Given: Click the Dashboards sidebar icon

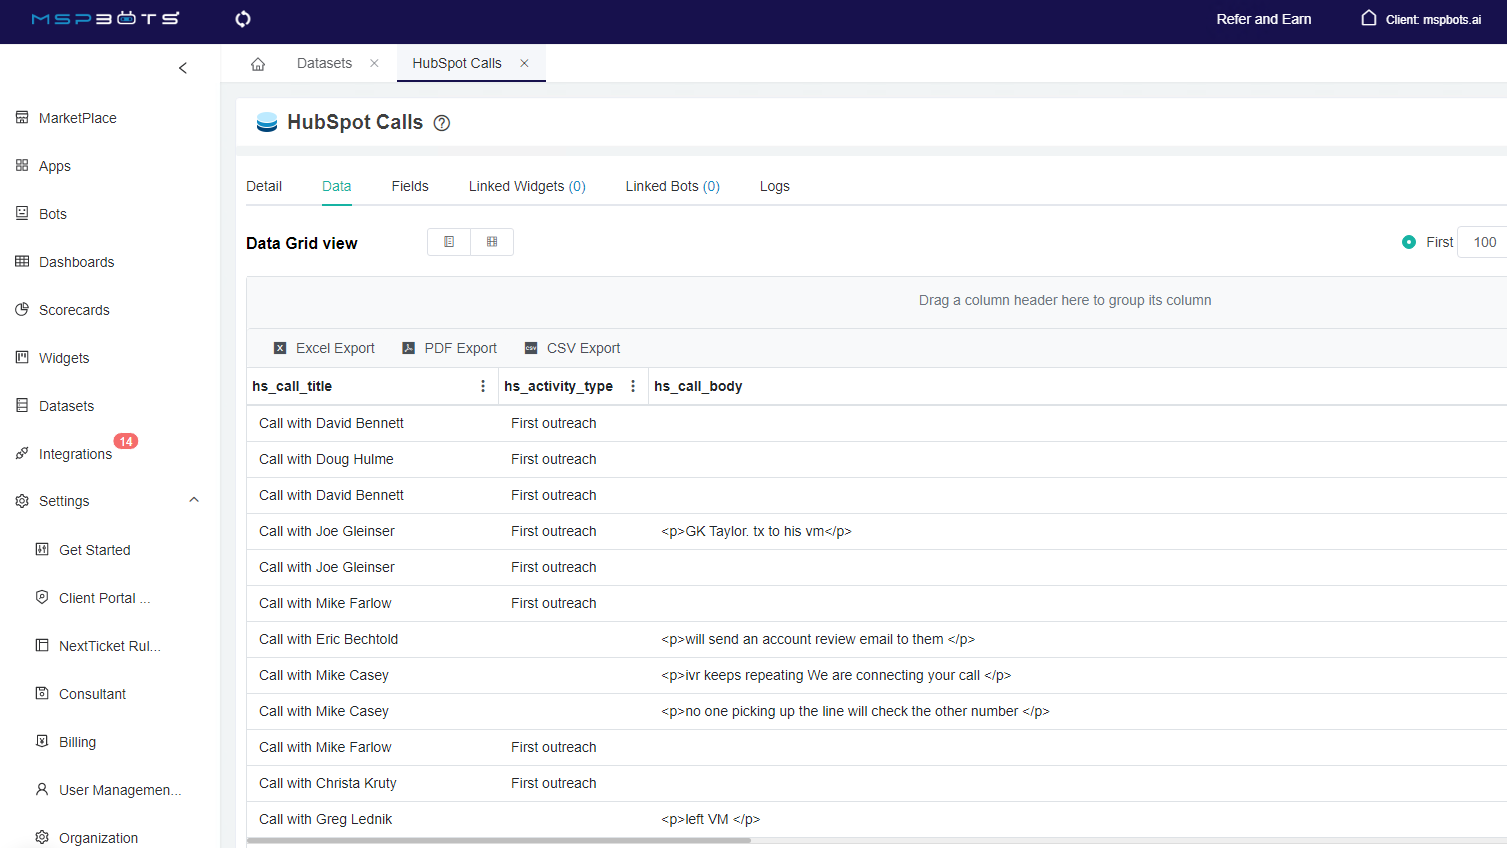Looking at the screenshot, I should point(22,261).
